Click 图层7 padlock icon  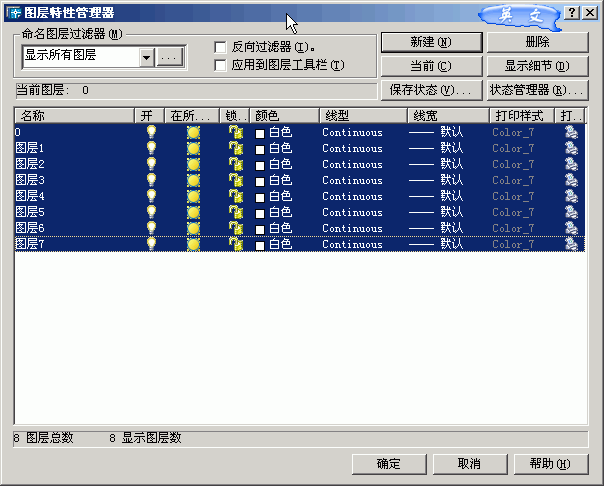click(x=236, y=244)
